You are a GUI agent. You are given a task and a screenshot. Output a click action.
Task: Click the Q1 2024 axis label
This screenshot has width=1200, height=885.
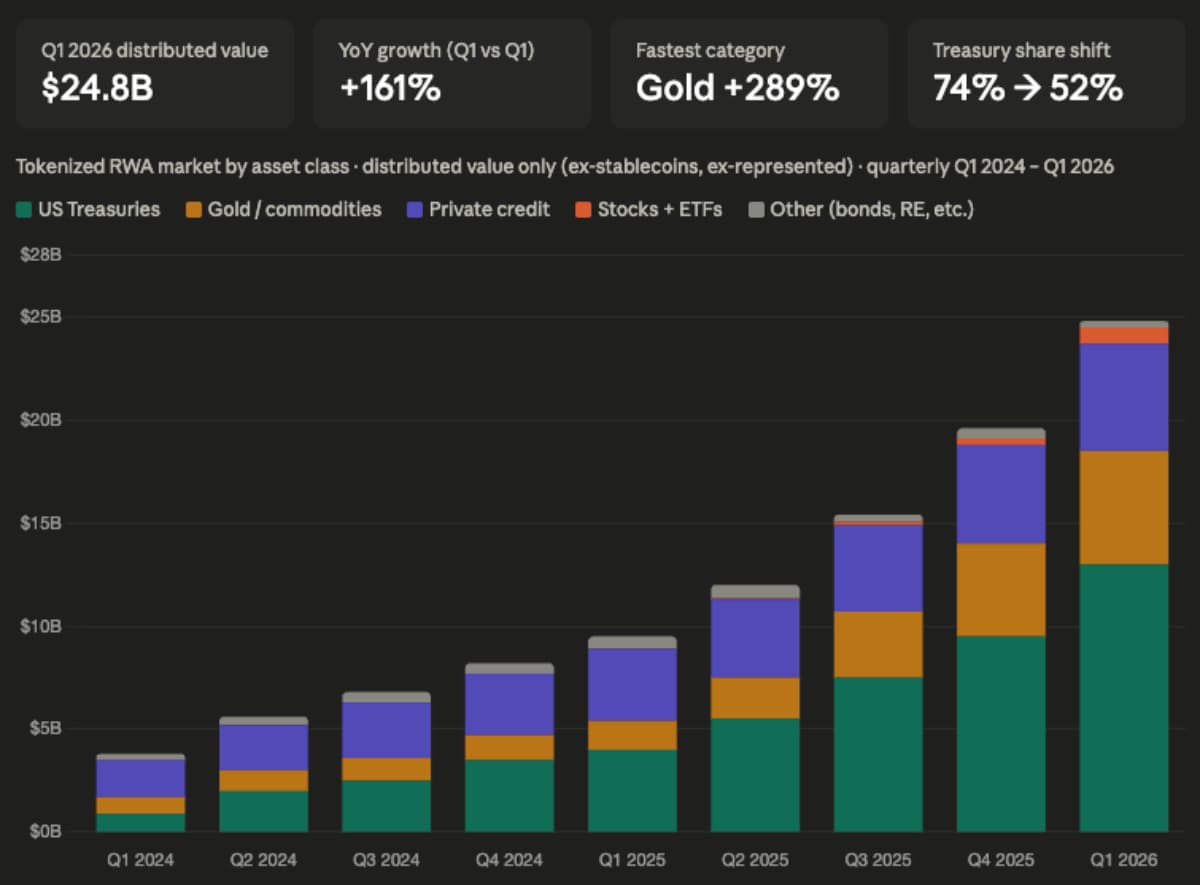click(x=141, y=859)
